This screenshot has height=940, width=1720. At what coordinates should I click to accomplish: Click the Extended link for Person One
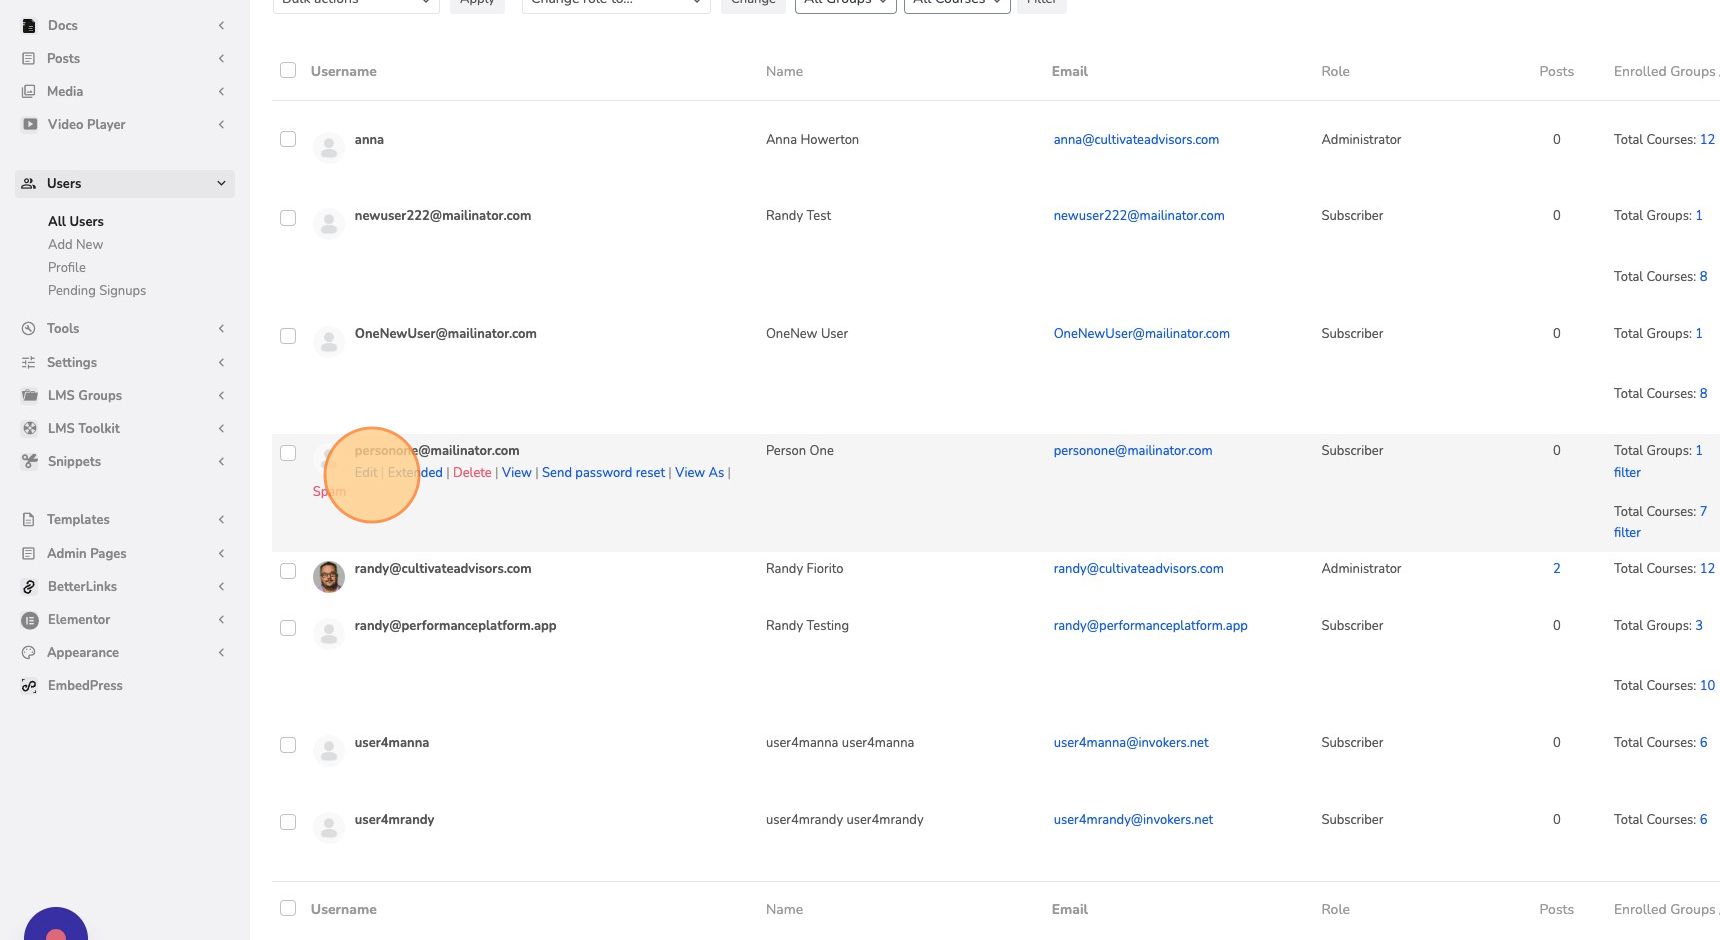pos(415,472)
